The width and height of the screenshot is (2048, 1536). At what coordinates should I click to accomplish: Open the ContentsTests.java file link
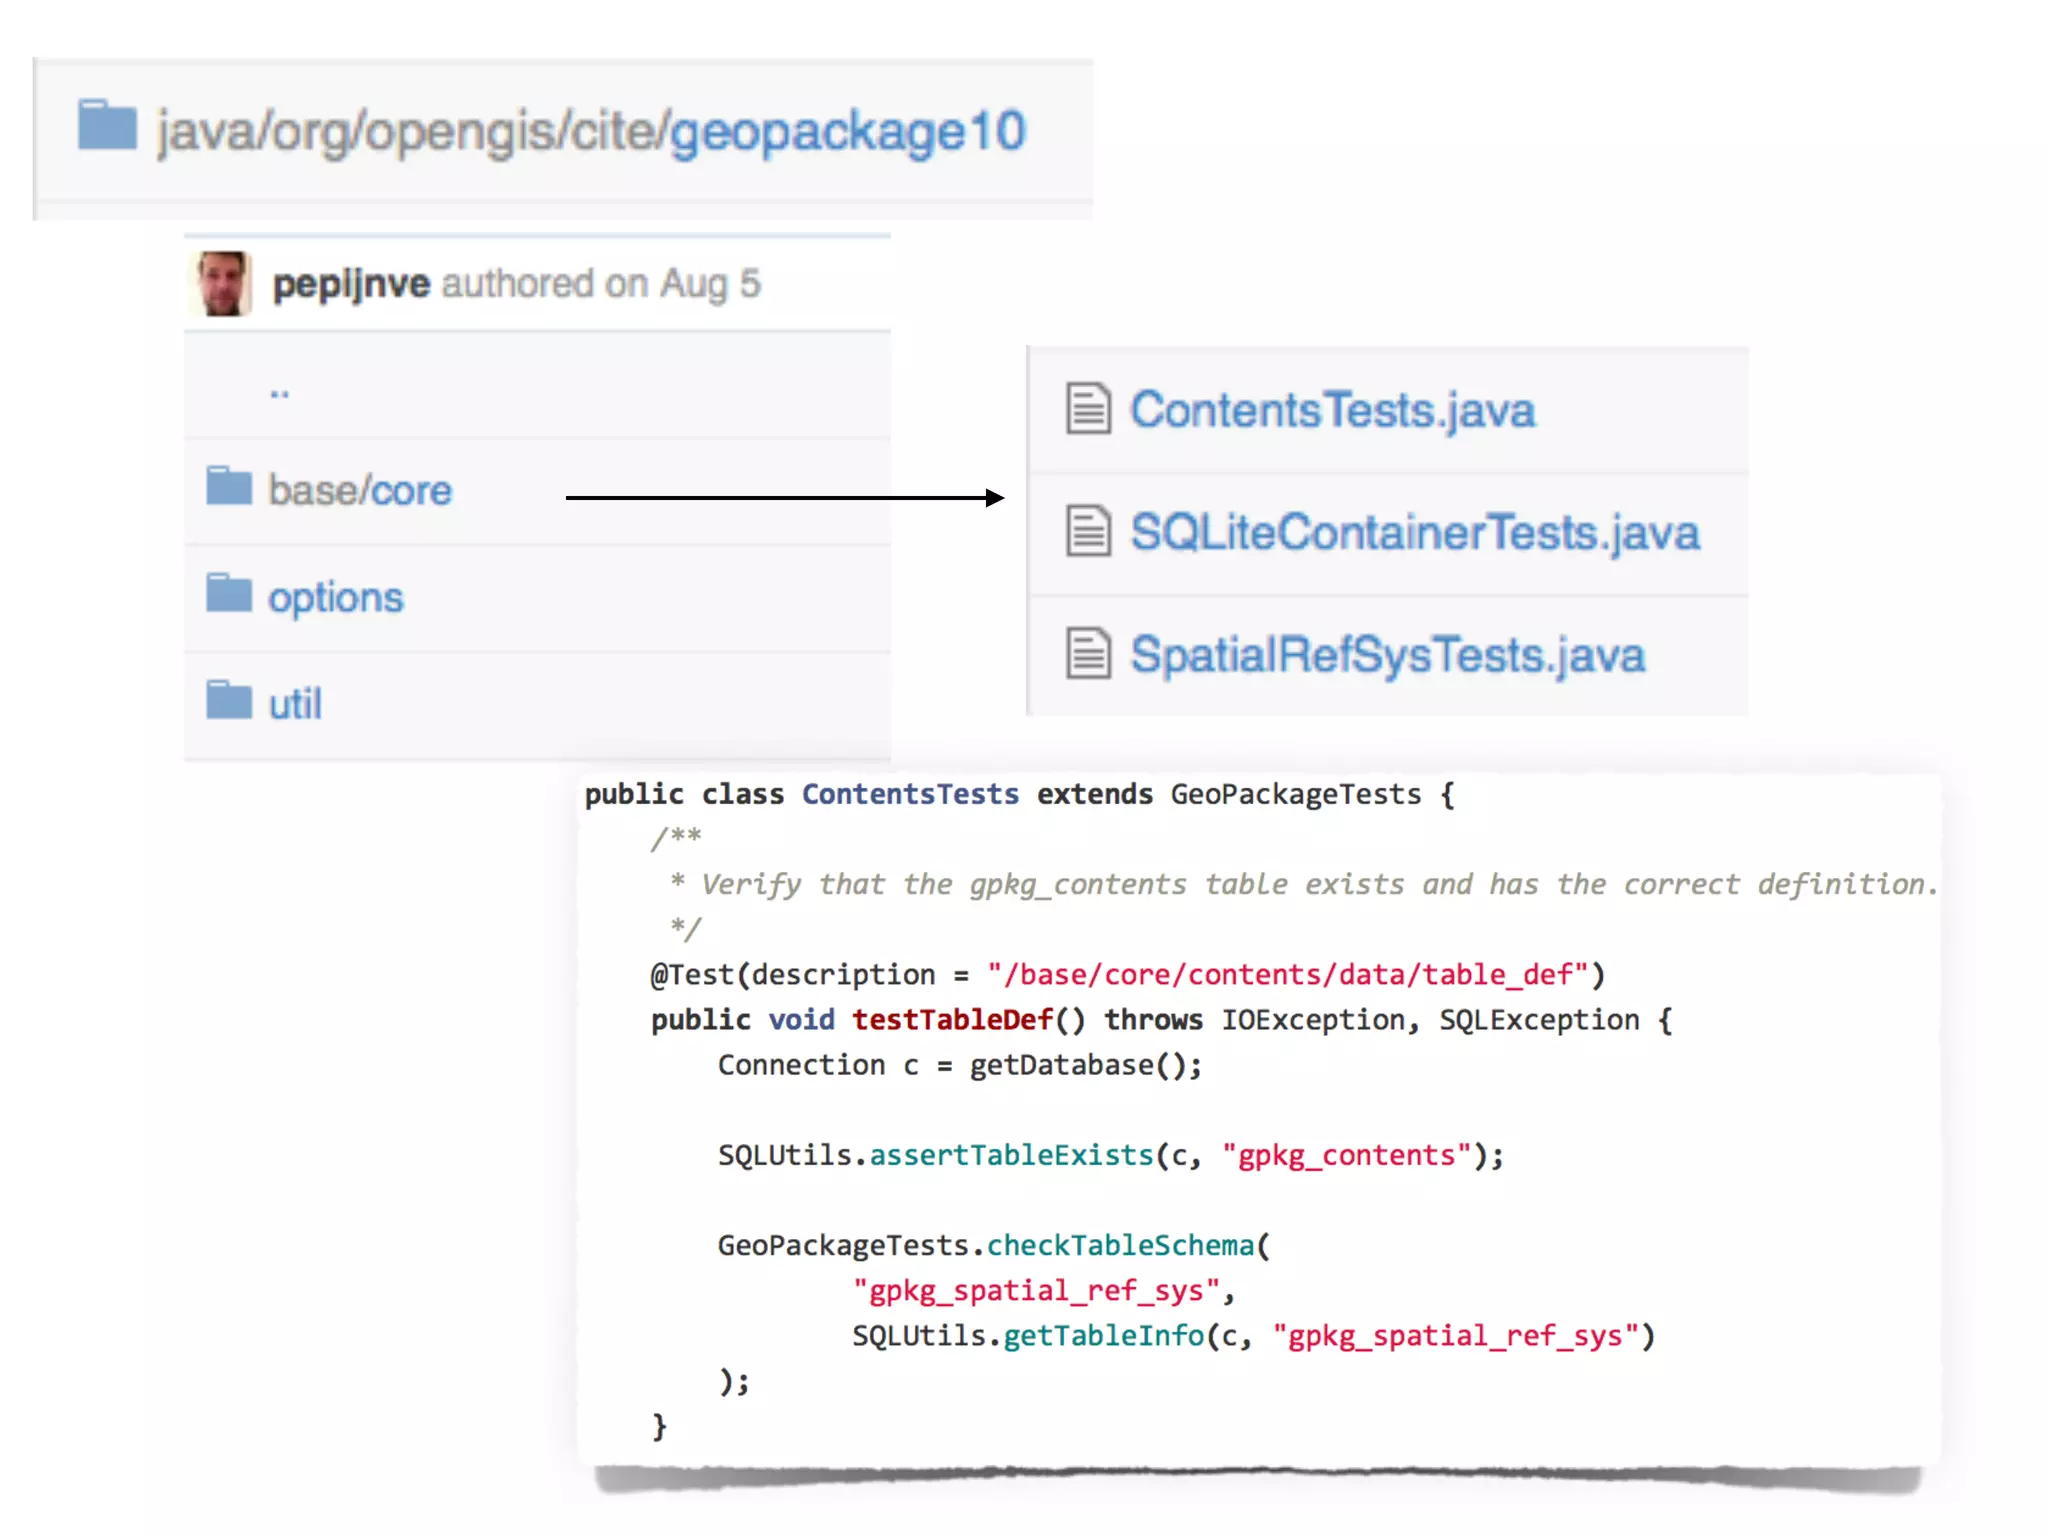coord(1332,411)
